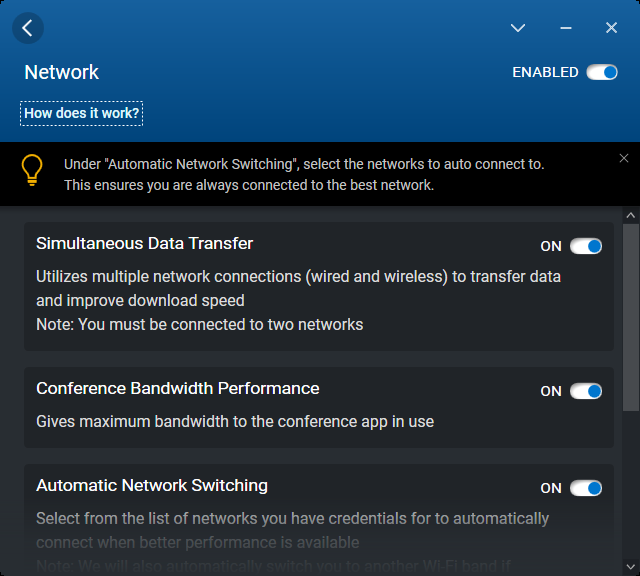Select the Automatic Network Switching heading

pyautogui.click(x=152, y=485)
